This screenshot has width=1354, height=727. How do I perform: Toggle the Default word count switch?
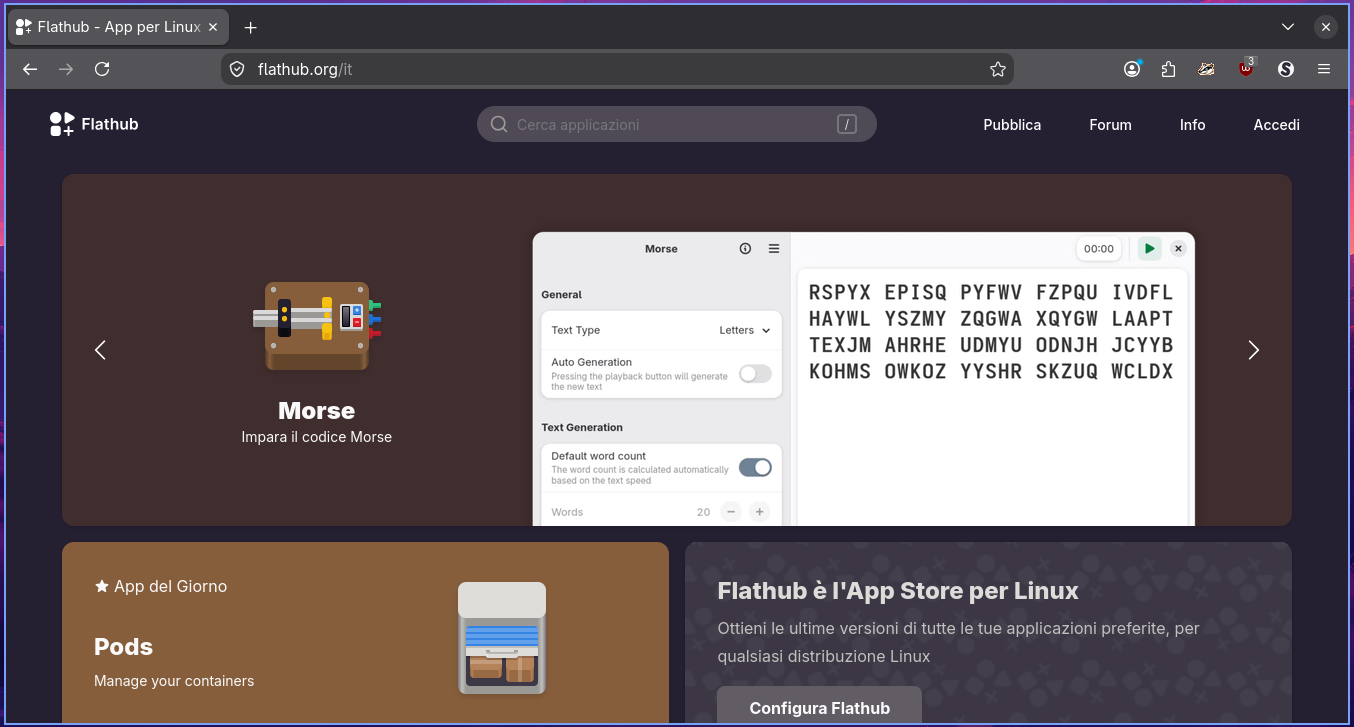(x=755, y=467)
